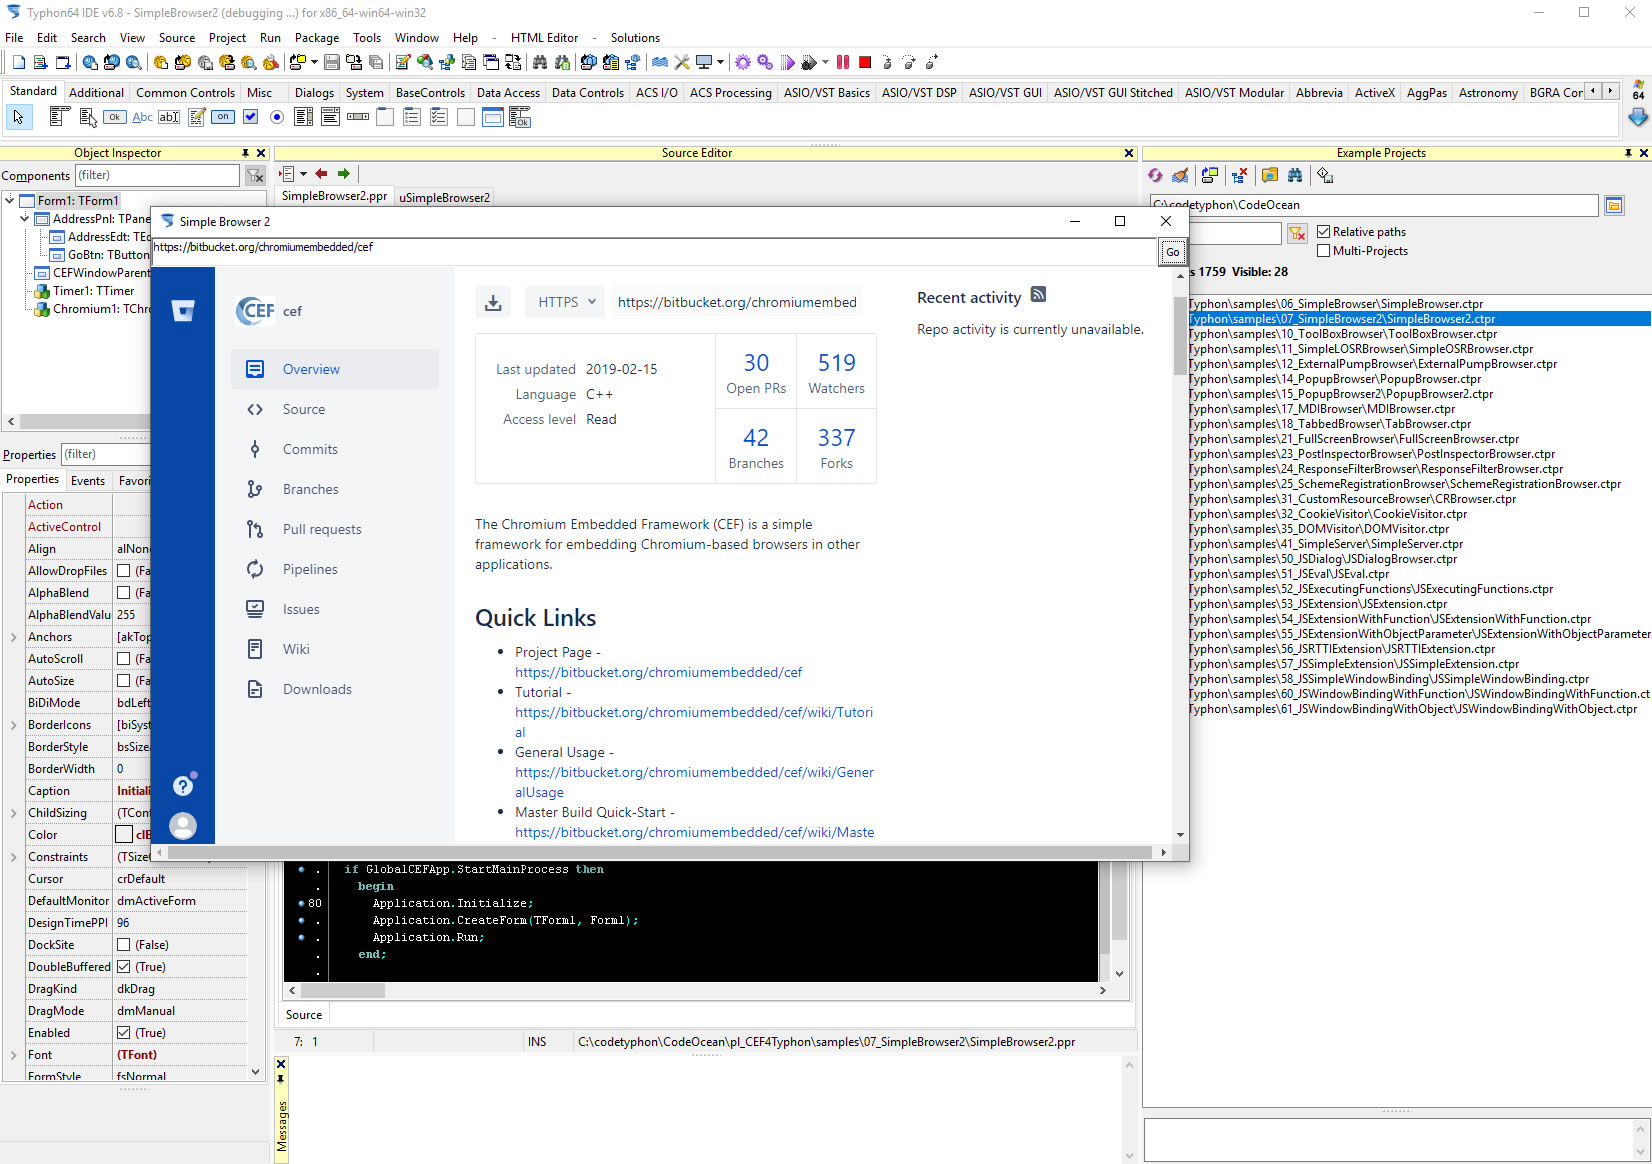Expand the BorderIcons property
The height and width of the screenshot is (1164, 1652).
(14, 725)
